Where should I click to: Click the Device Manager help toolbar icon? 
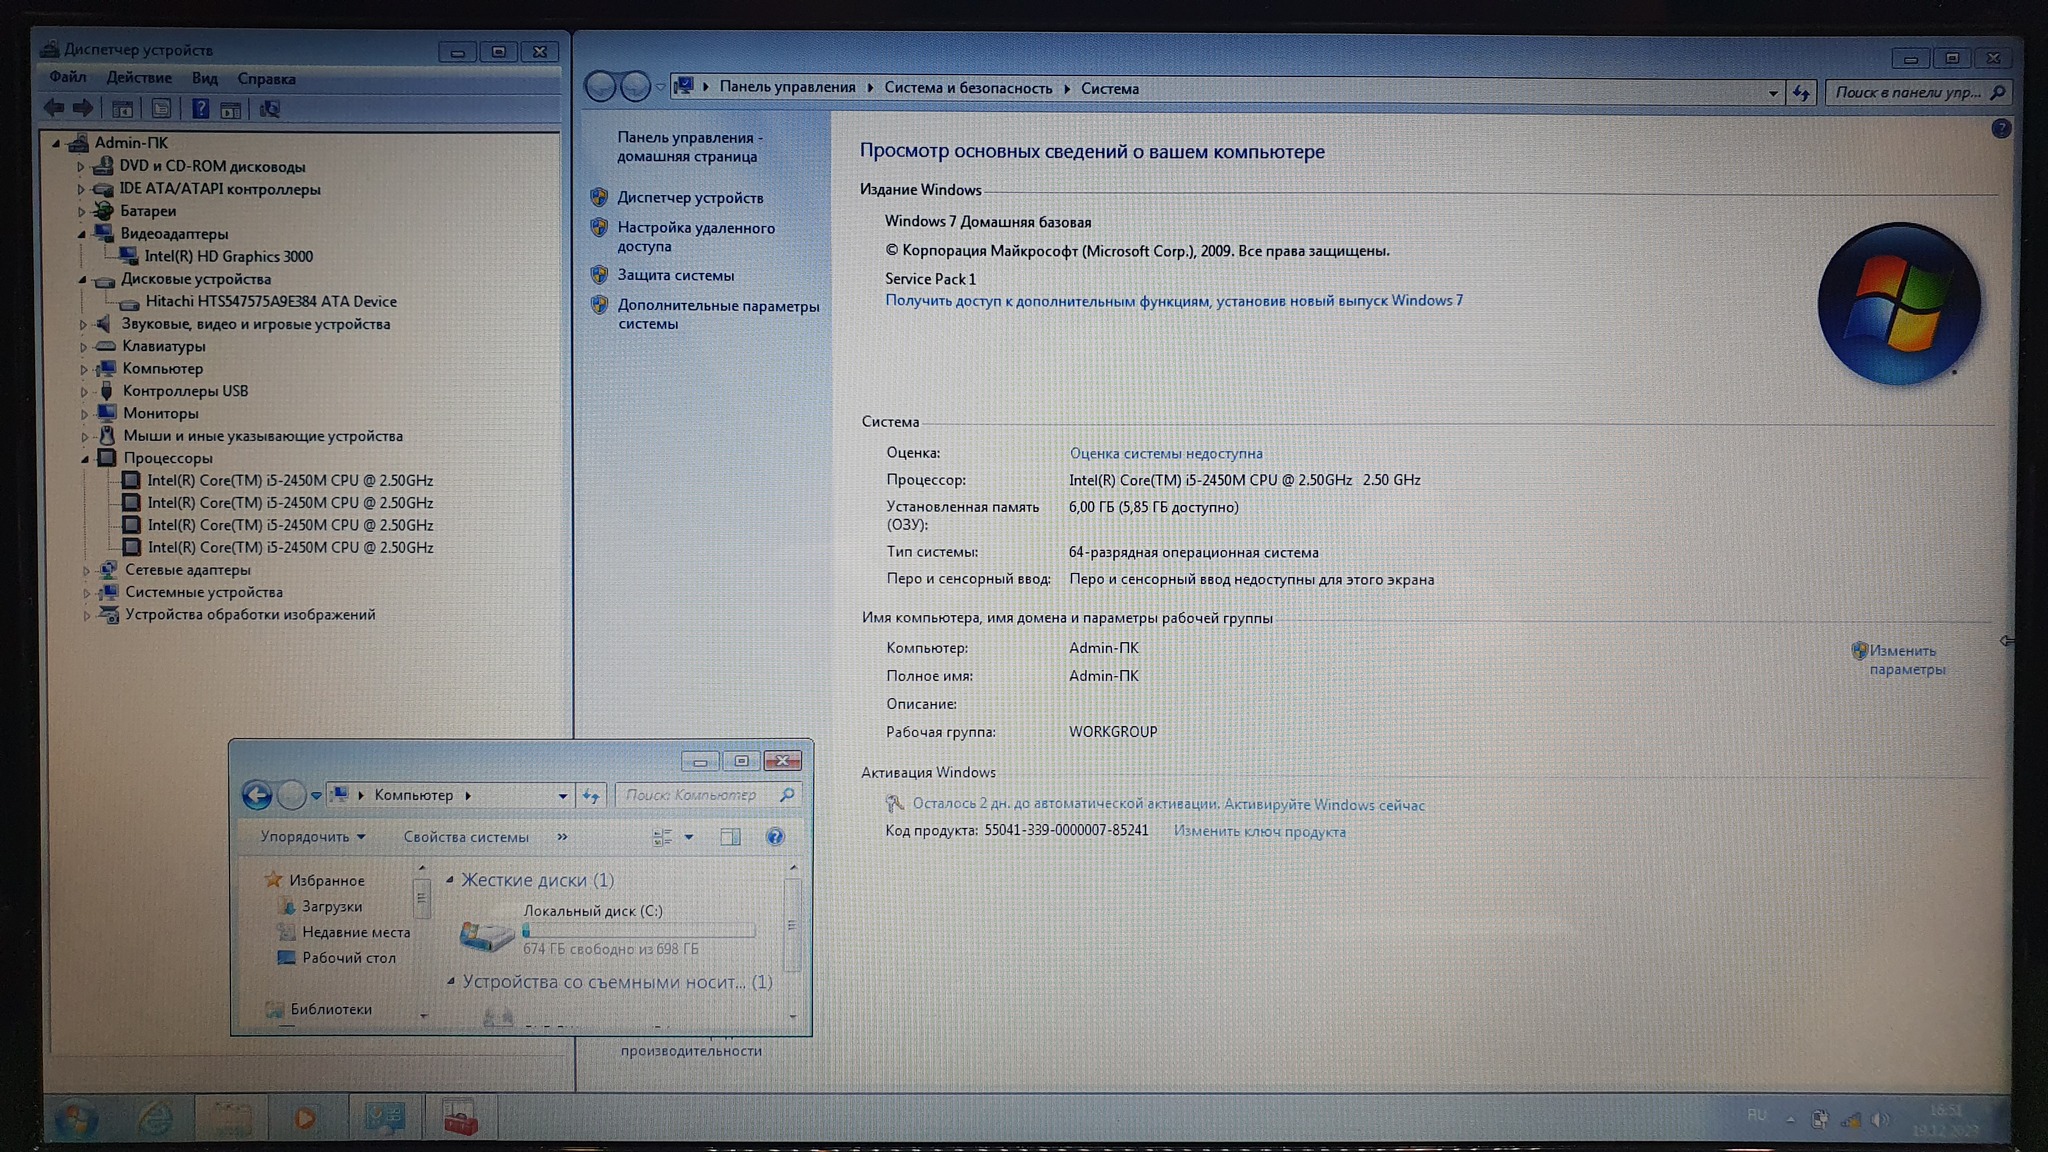click(200, 109)
